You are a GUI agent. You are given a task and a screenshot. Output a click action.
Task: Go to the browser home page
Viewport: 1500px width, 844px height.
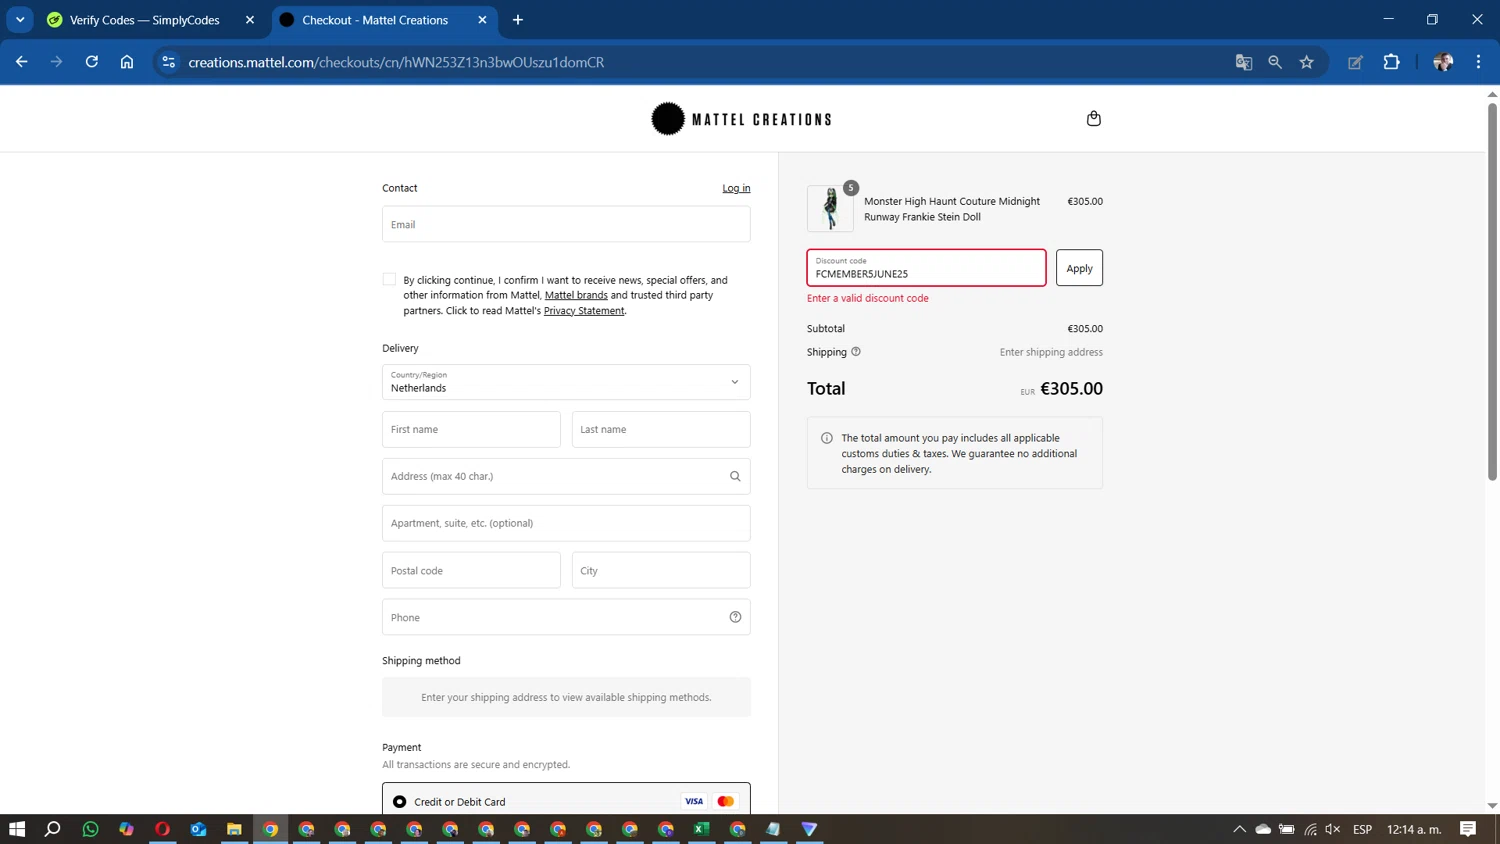pyautogui.click(x=127, y=62)
